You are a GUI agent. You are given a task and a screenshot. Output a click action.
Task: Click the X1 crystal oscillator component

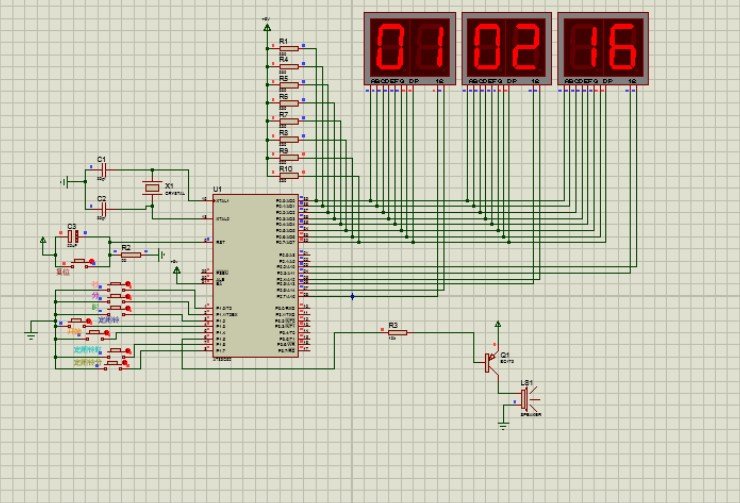pyautogui.click(x=151, y=188)
